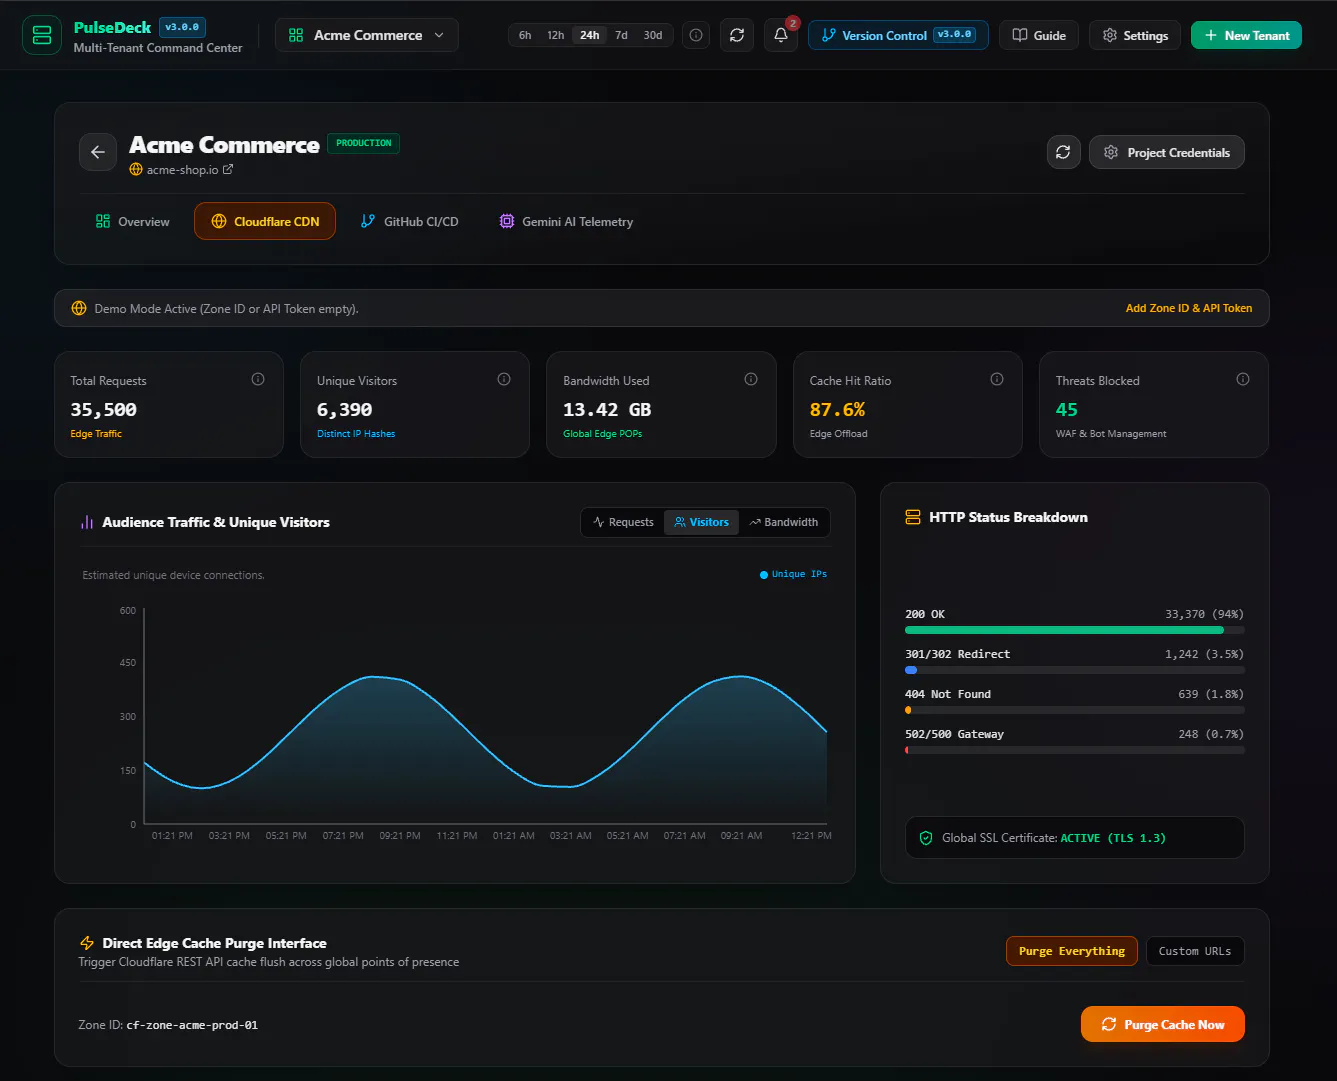Open the Cloudflare CDN tab
Viewport: 1337px width, 1081px height.
click(x=265, y=222)
